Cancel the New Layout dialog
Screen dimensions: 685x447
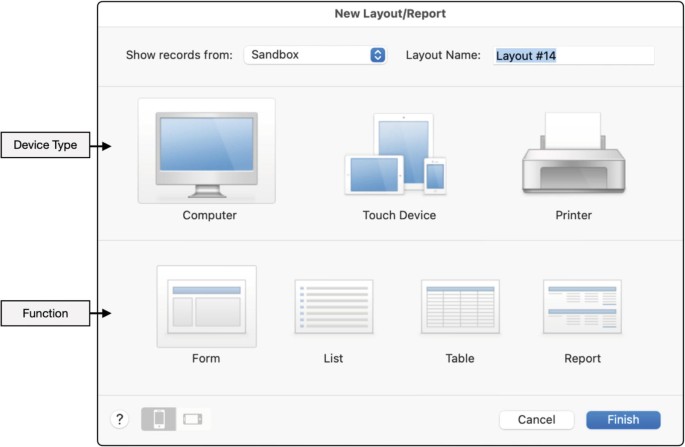tap(536, 420)
